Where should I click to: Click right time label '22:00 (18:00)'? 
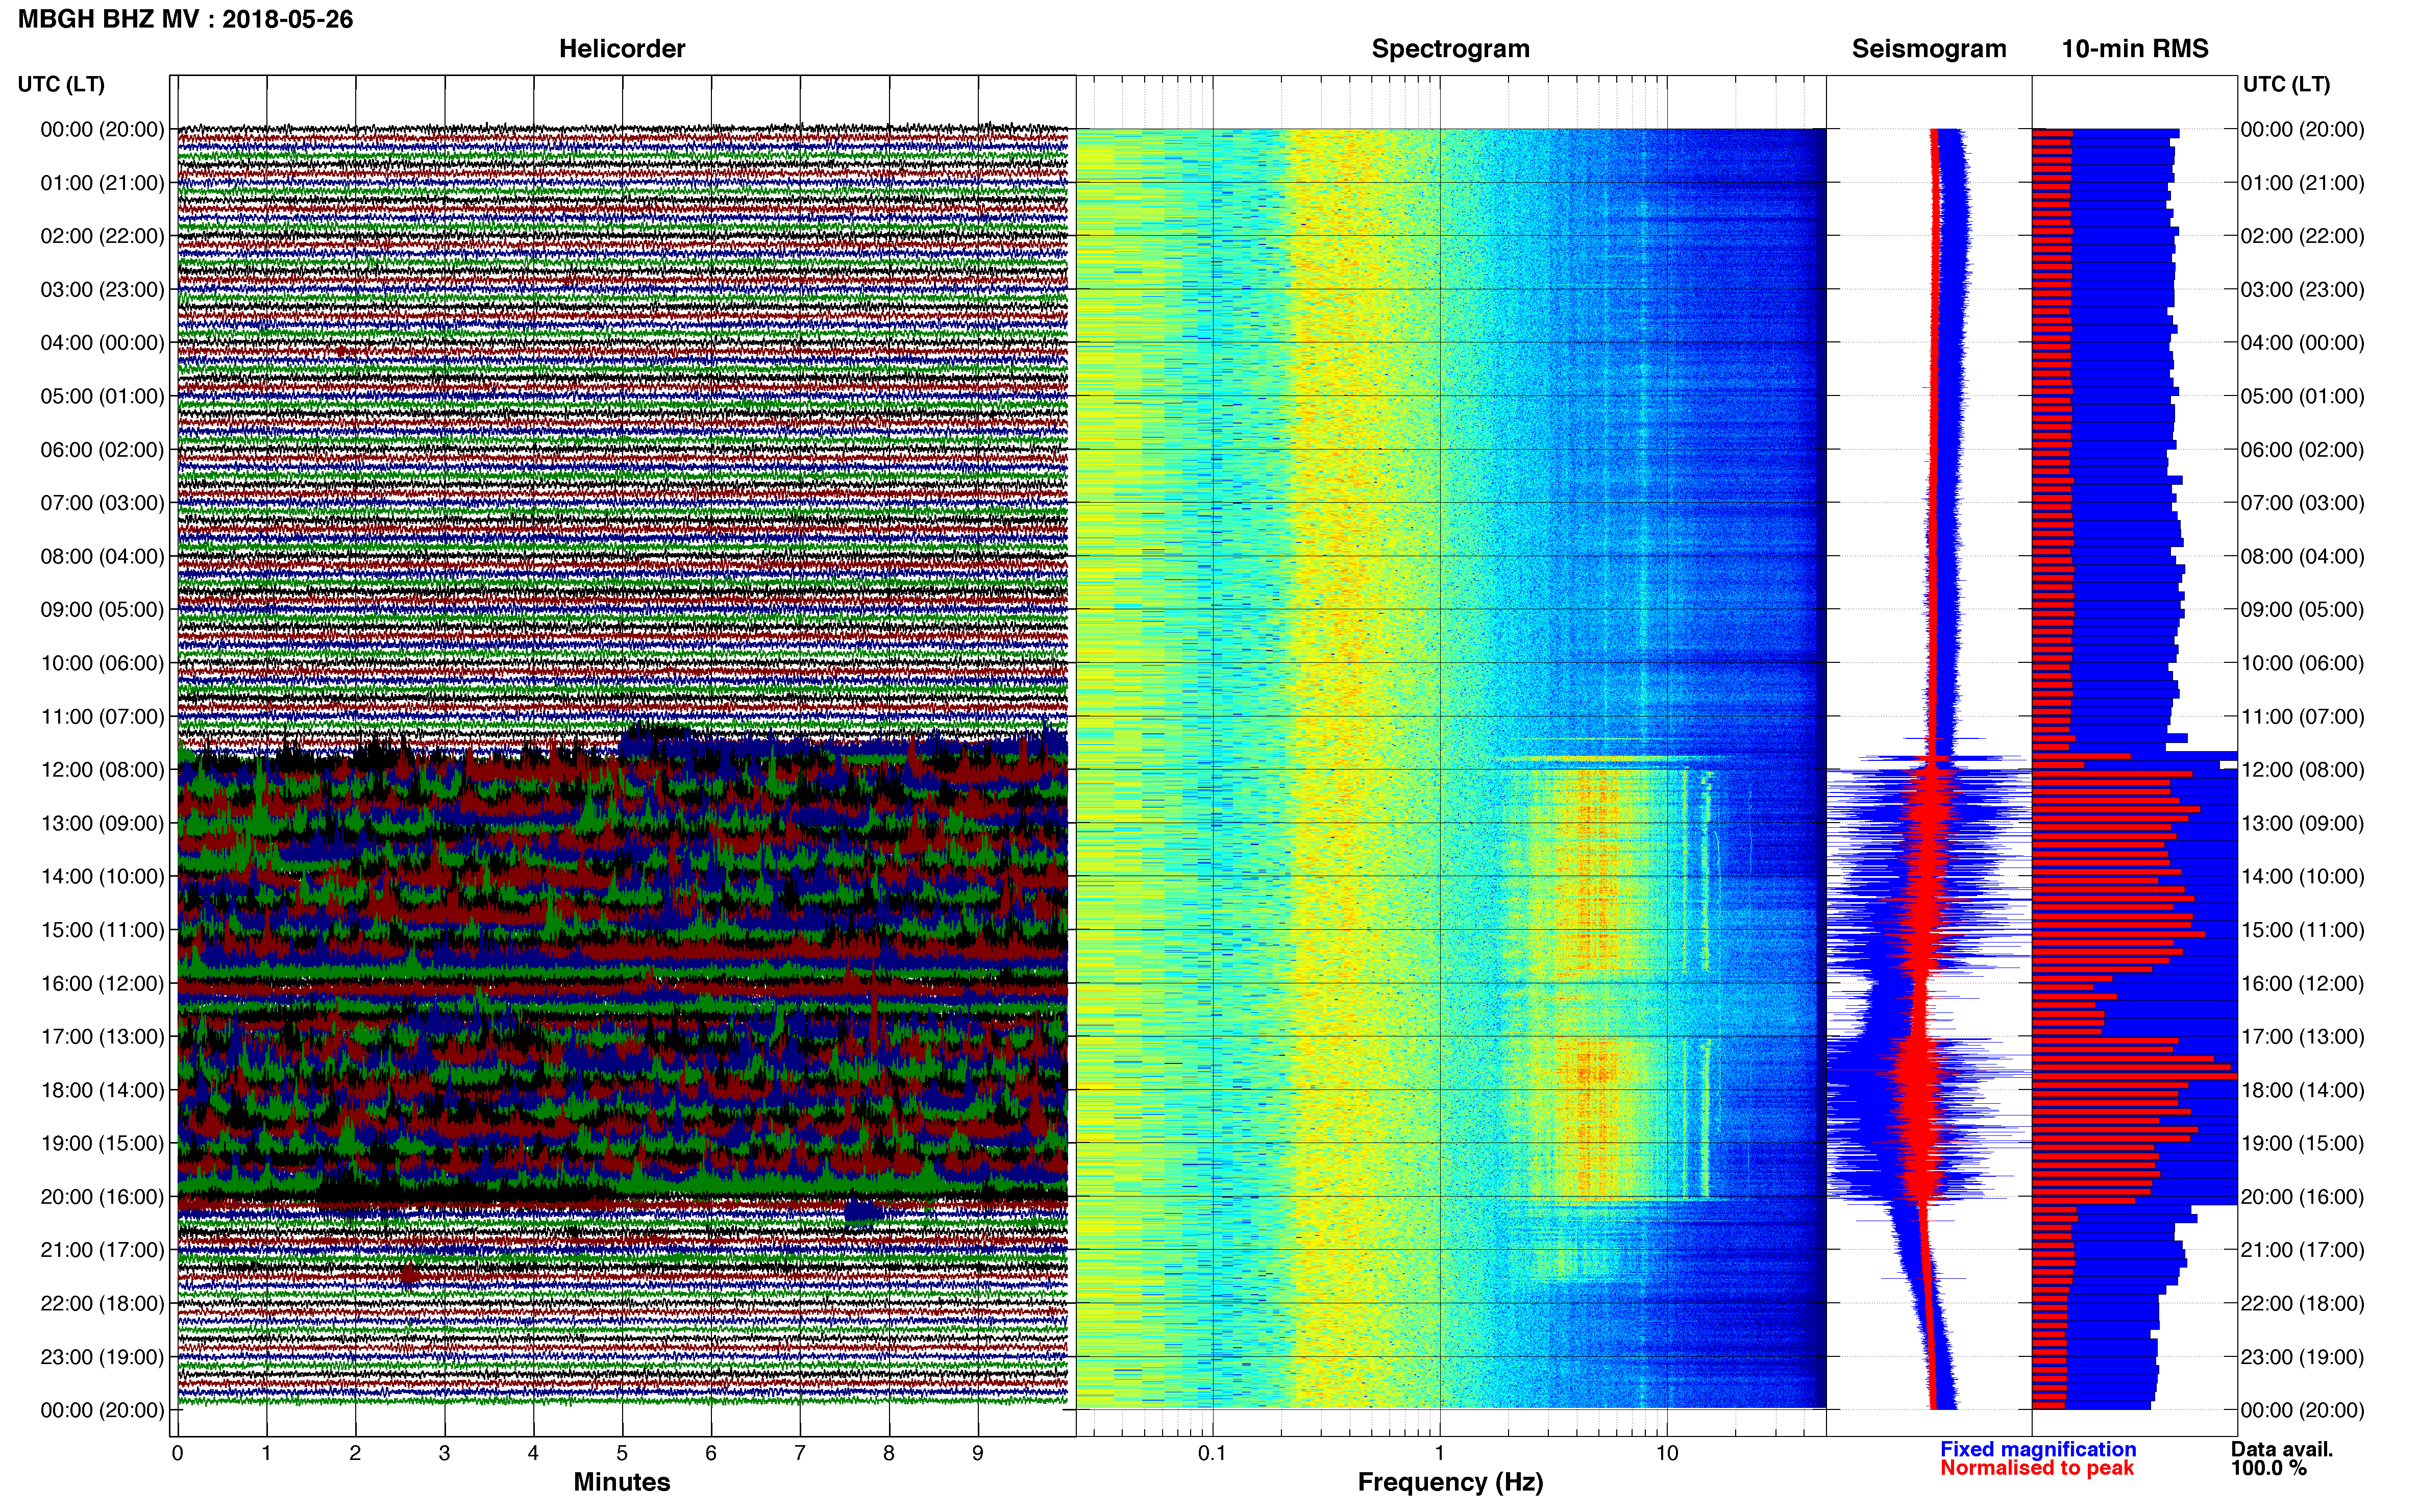tap(2303, 1303)
